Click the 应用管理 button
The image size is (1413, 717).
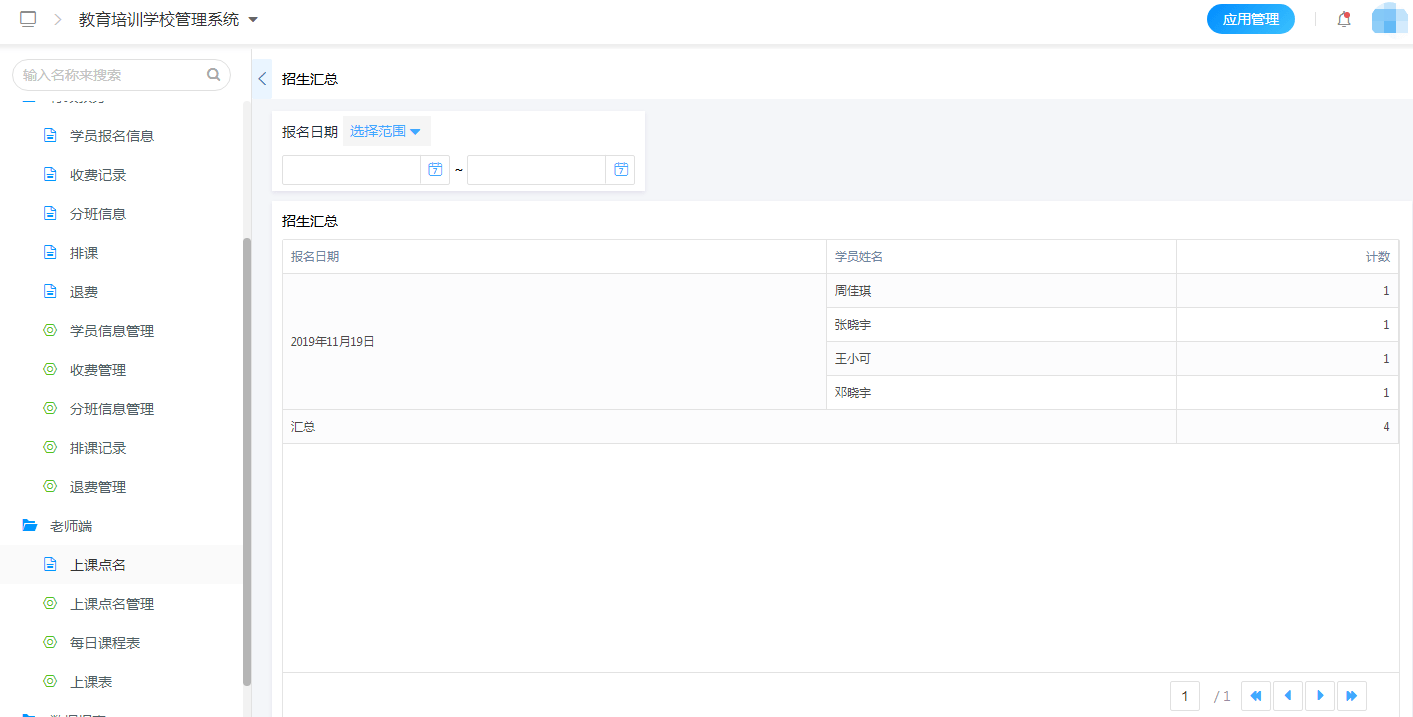(1250, 19)
